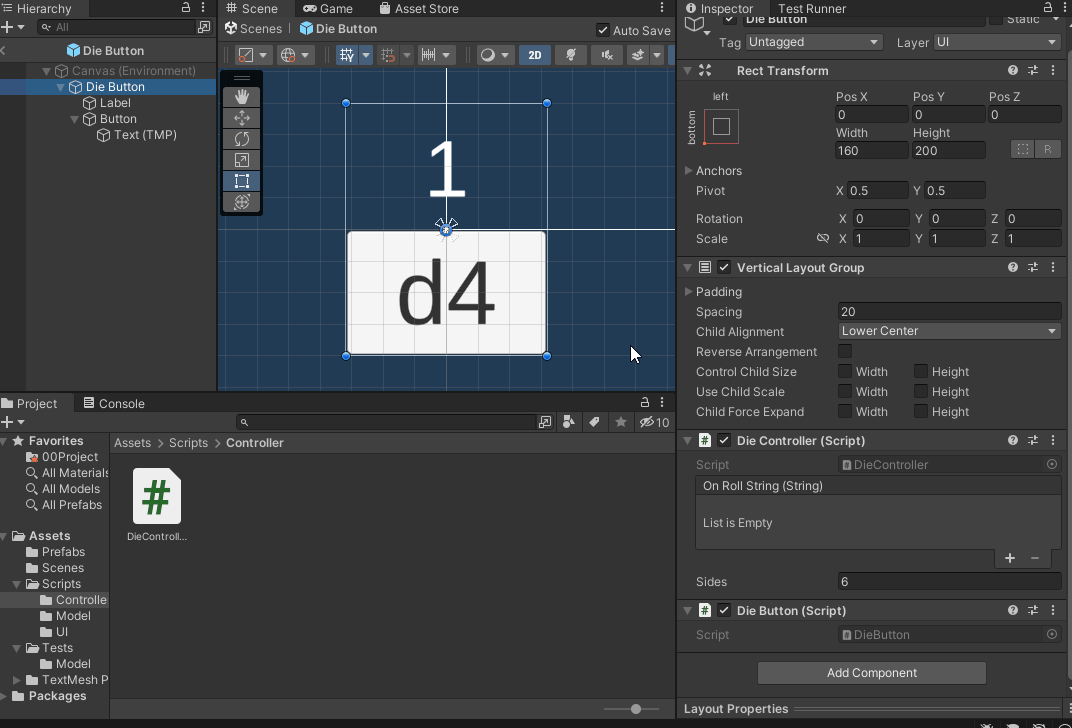The image size is (1072, 728).
Task: Switch to the Test Runner tab
Action: [812, 9]
